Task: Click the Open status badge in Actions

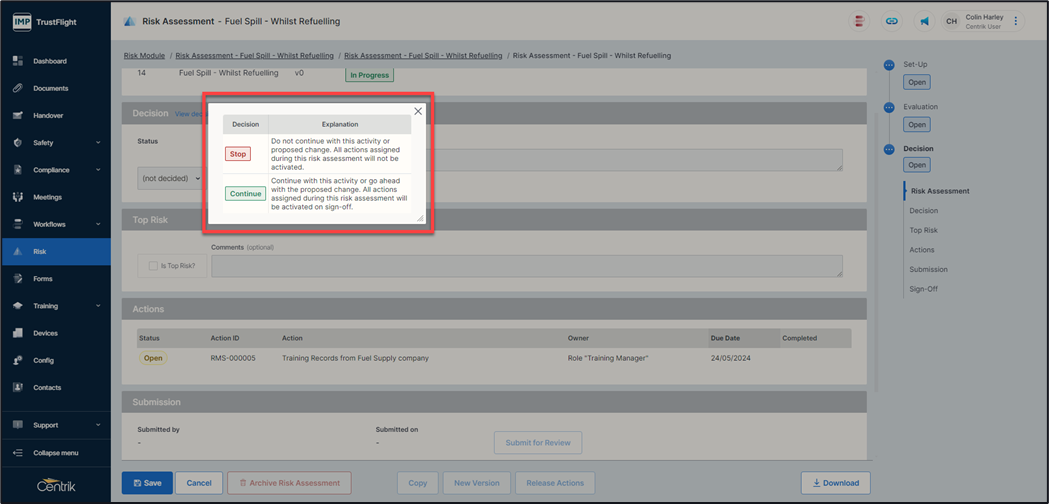Action: [x=153, y=358]
